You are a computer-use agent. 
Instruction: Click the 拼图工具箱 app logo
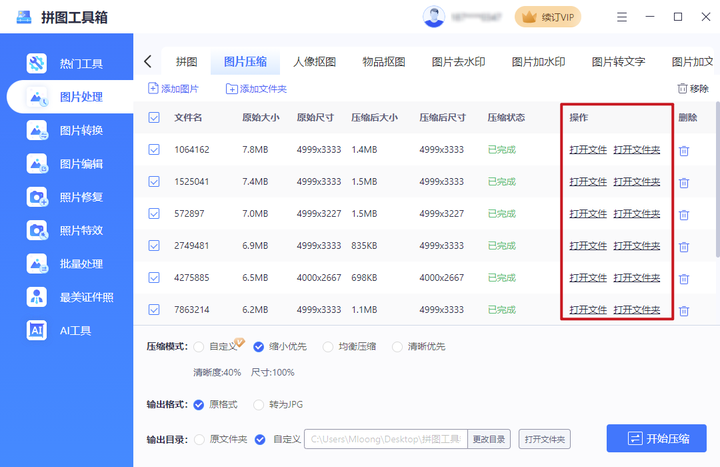click(x=24, y=17)
